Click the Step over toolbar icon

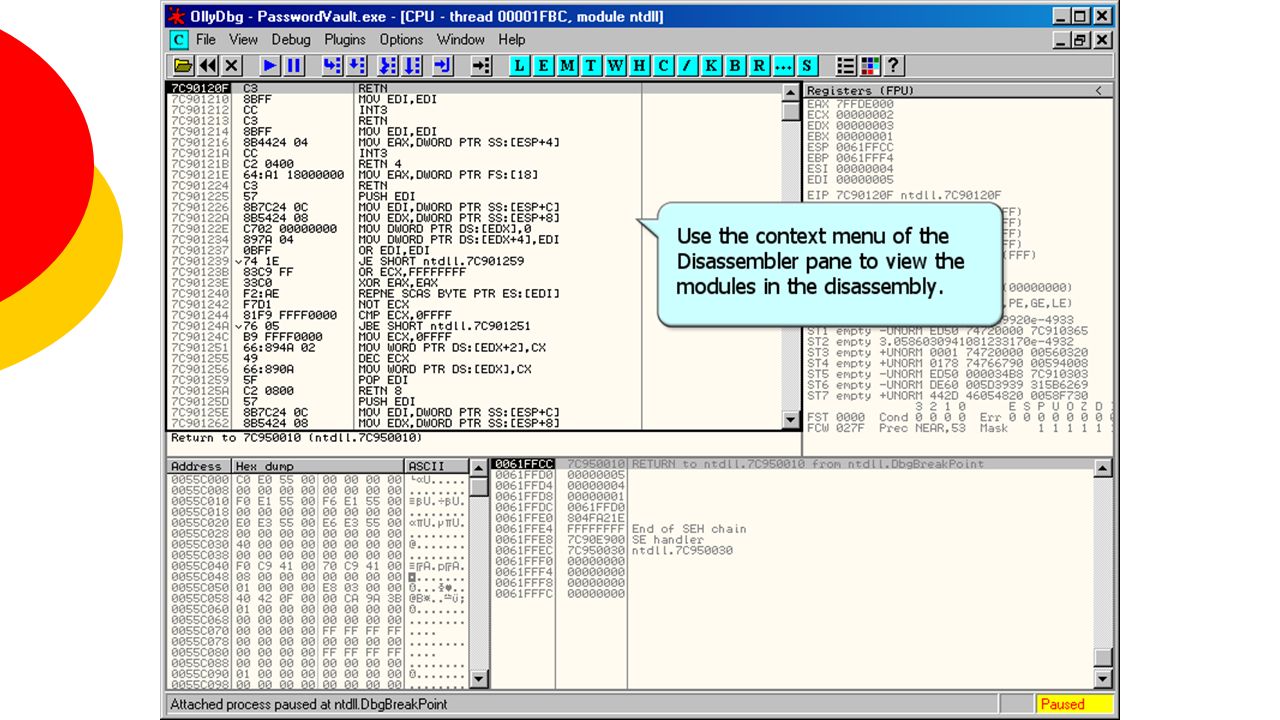(356, 66)
